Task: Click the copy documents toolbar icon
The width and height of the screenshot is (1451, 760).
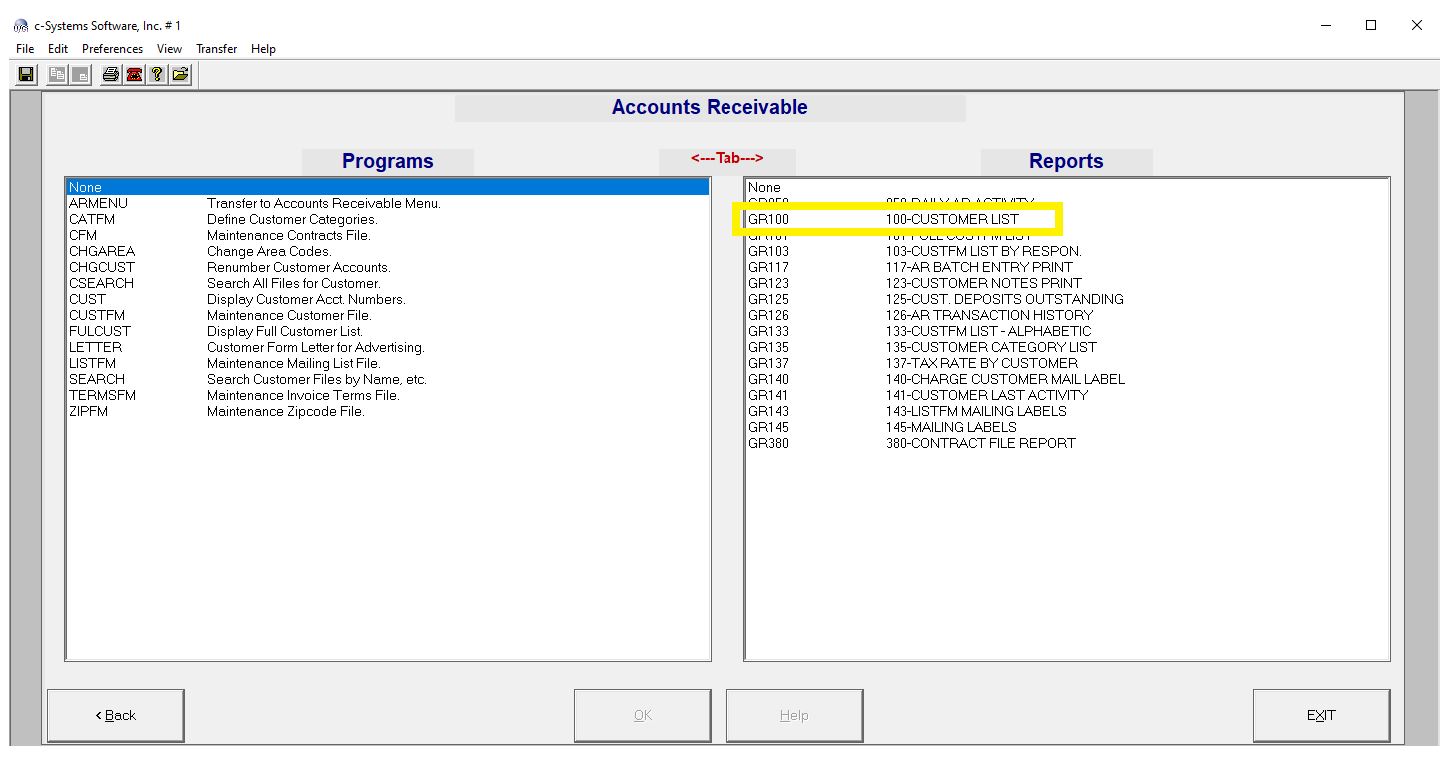Action: 57,75
